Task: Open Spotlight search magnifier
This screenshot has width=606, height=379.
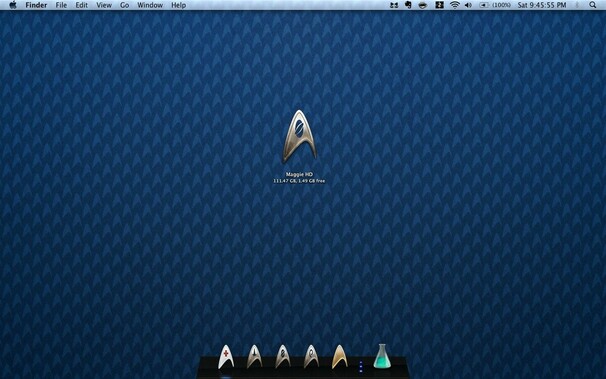Action: (x=592, y=5)
